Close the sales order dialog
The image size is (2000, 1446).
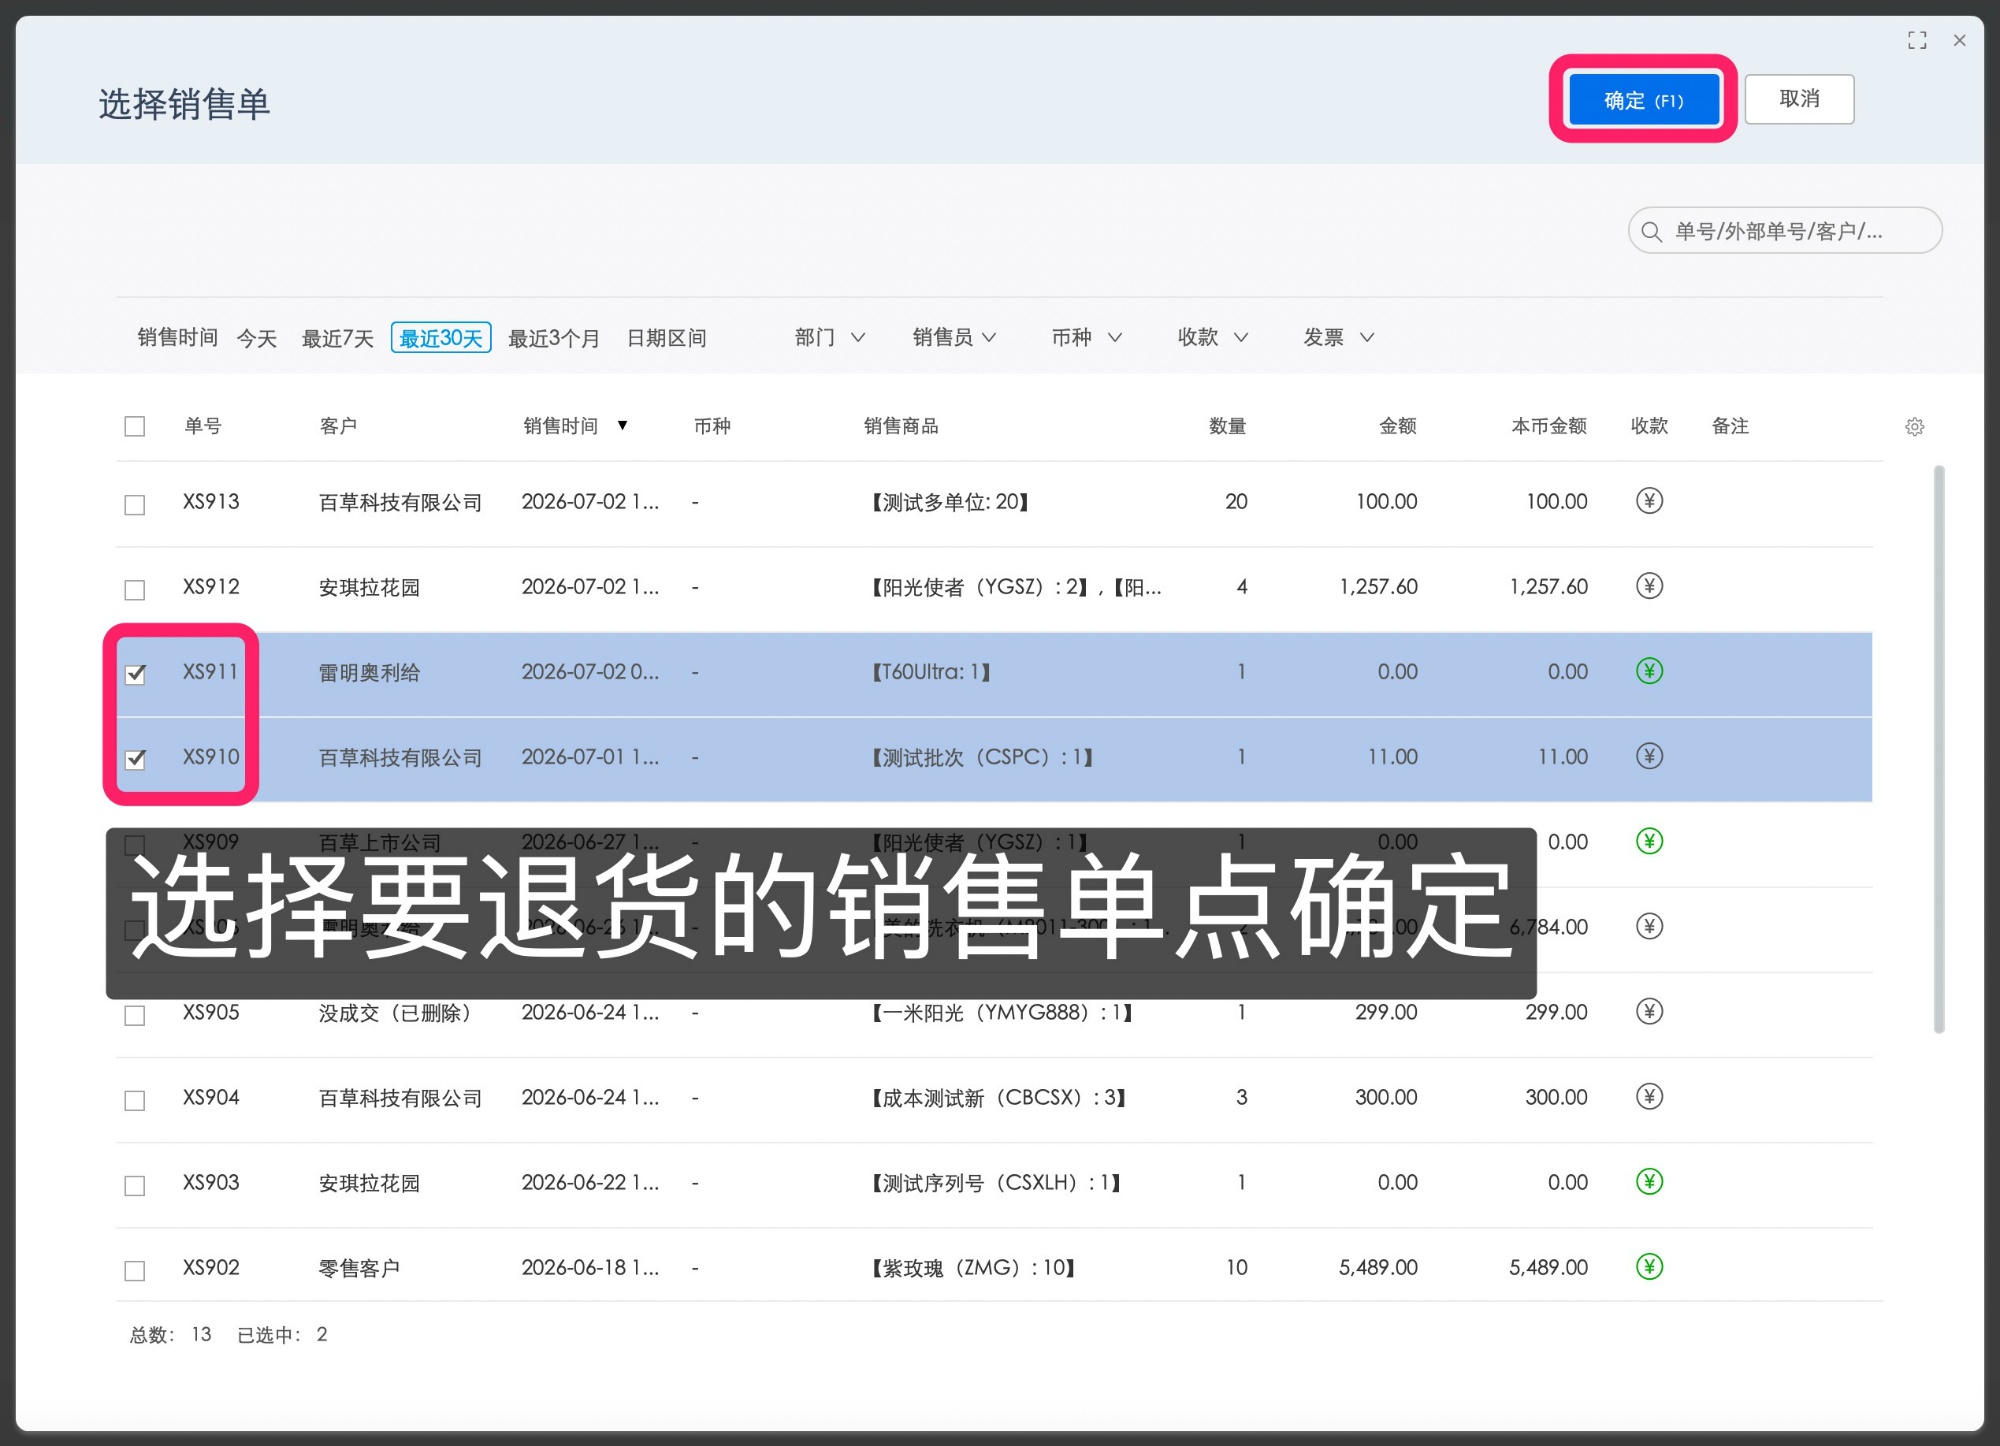coord(1960,40)
